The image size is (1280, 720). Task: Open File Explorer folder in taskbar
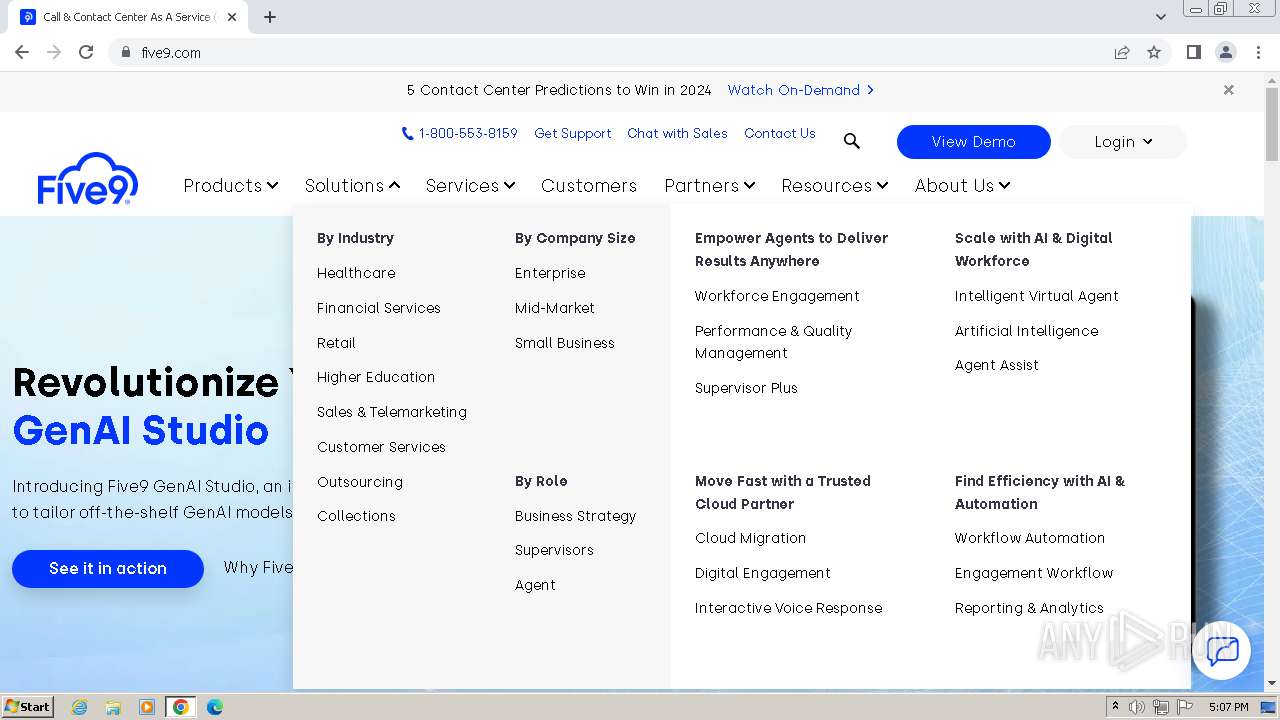click(x=113, y=707)
